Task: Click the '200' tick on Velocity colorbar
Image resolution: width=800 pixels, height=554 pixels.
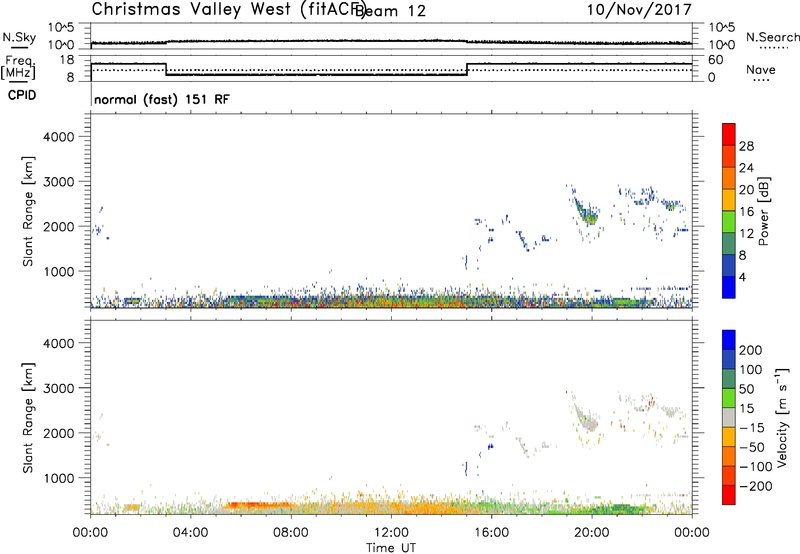Action: pos(751,350)
